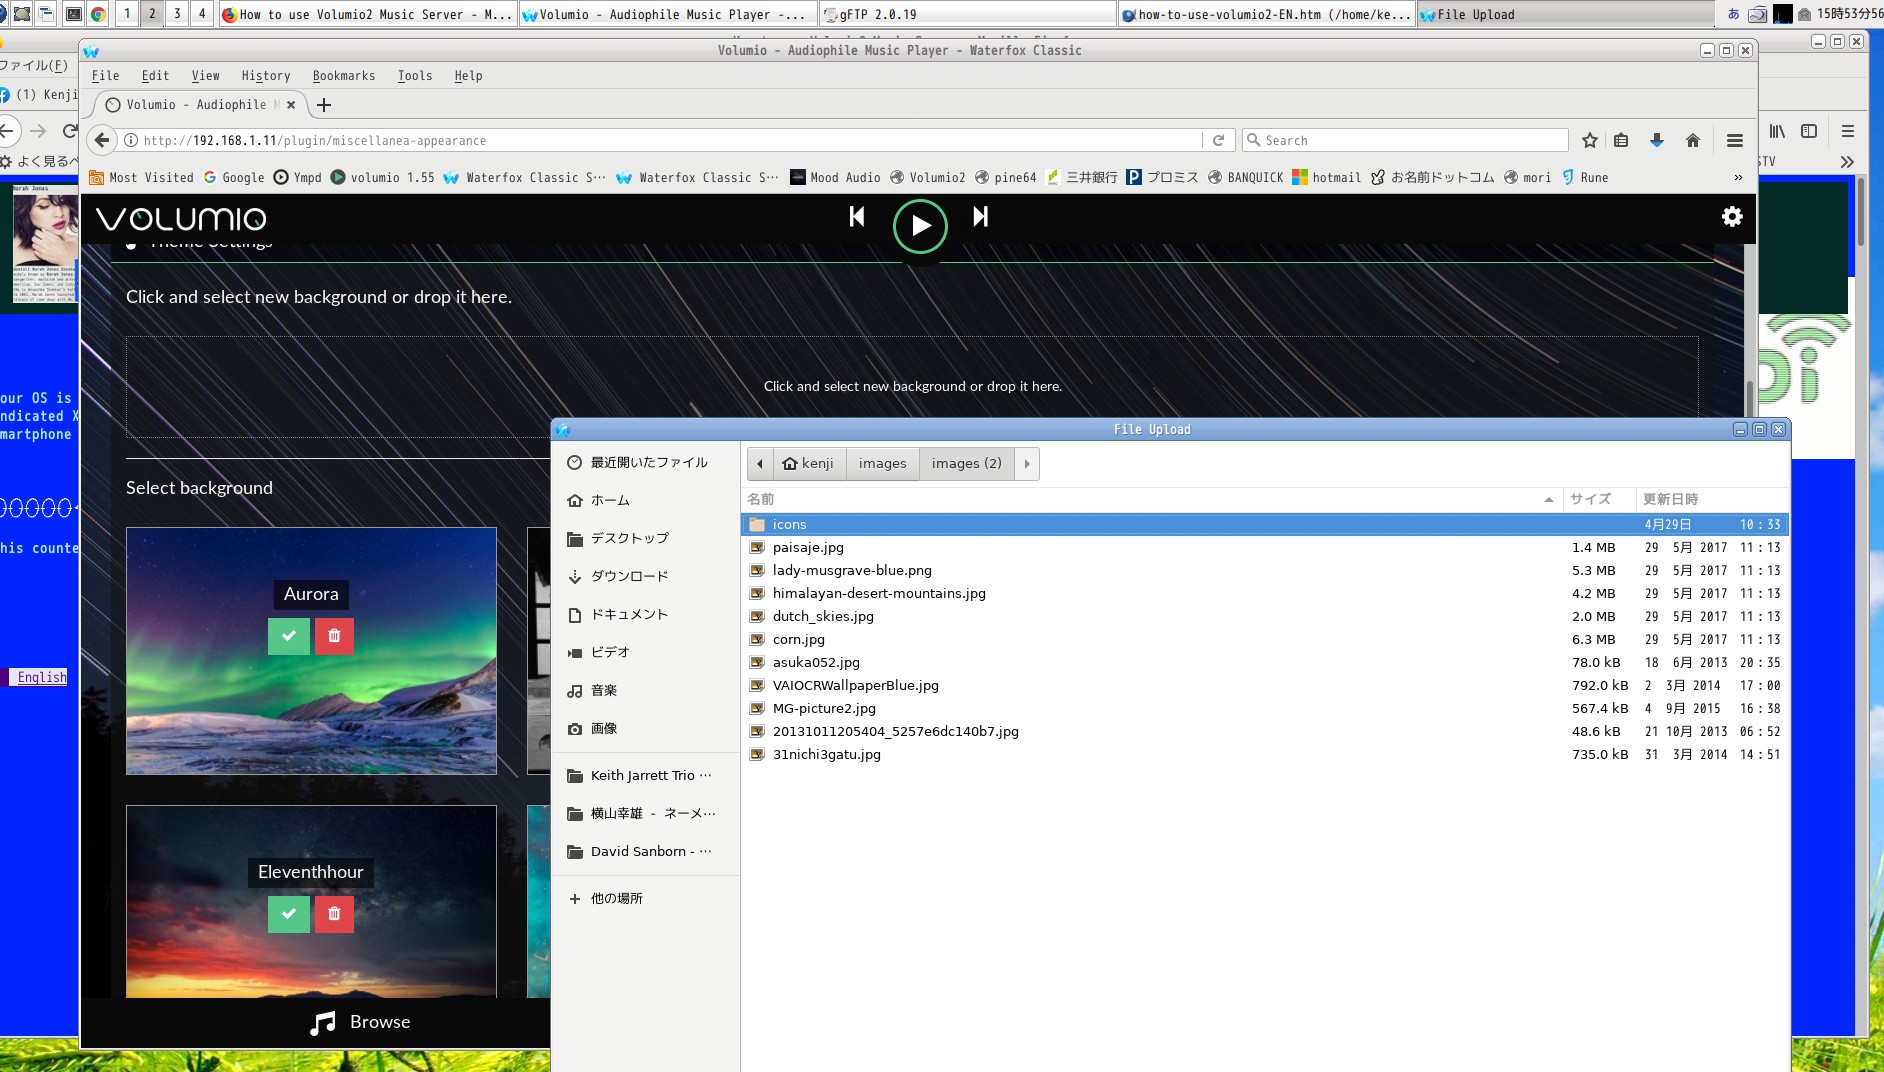This screenshot has width=1884, height=1072.
Task: Go to the previous track
Action: [x=857, y=217]
